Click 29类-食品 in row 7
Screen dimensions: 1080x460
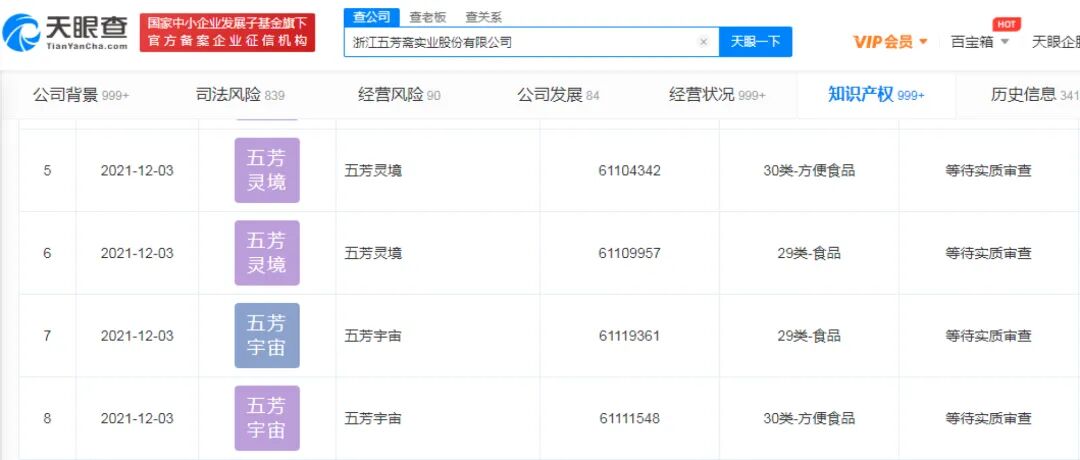(x=809, y=336)
